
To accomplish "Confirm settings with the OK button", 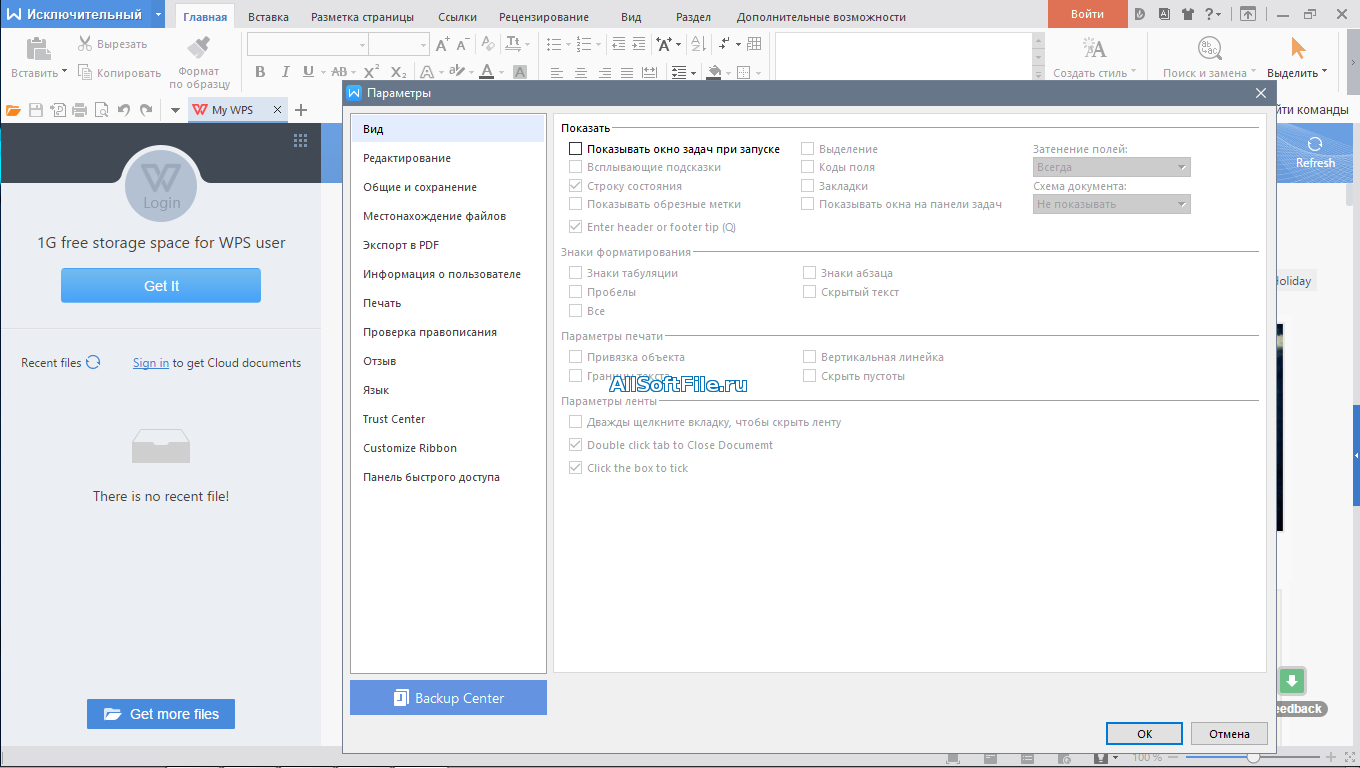I will point(1145,733).
